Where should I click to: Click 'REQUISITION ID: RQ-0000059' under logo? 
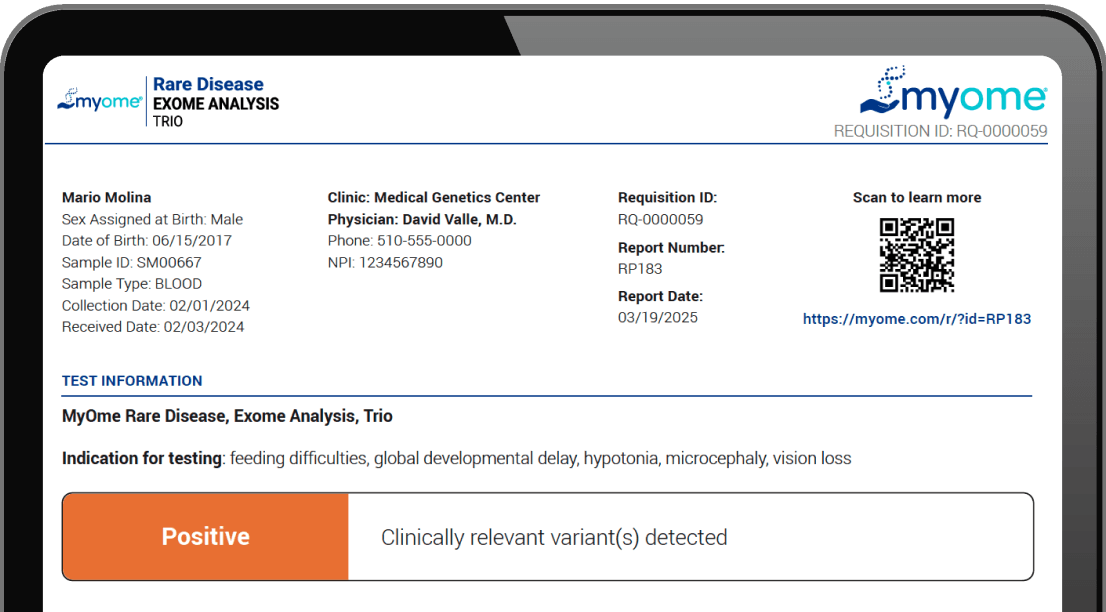940,131
